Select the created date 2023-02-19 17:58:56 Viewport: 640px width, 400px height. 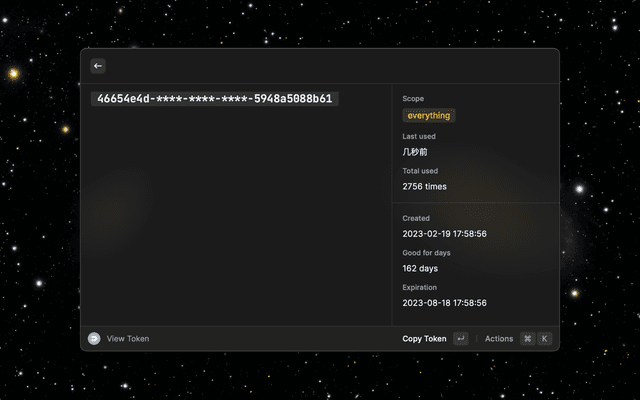pyautogui.click(x=444, y=234)
